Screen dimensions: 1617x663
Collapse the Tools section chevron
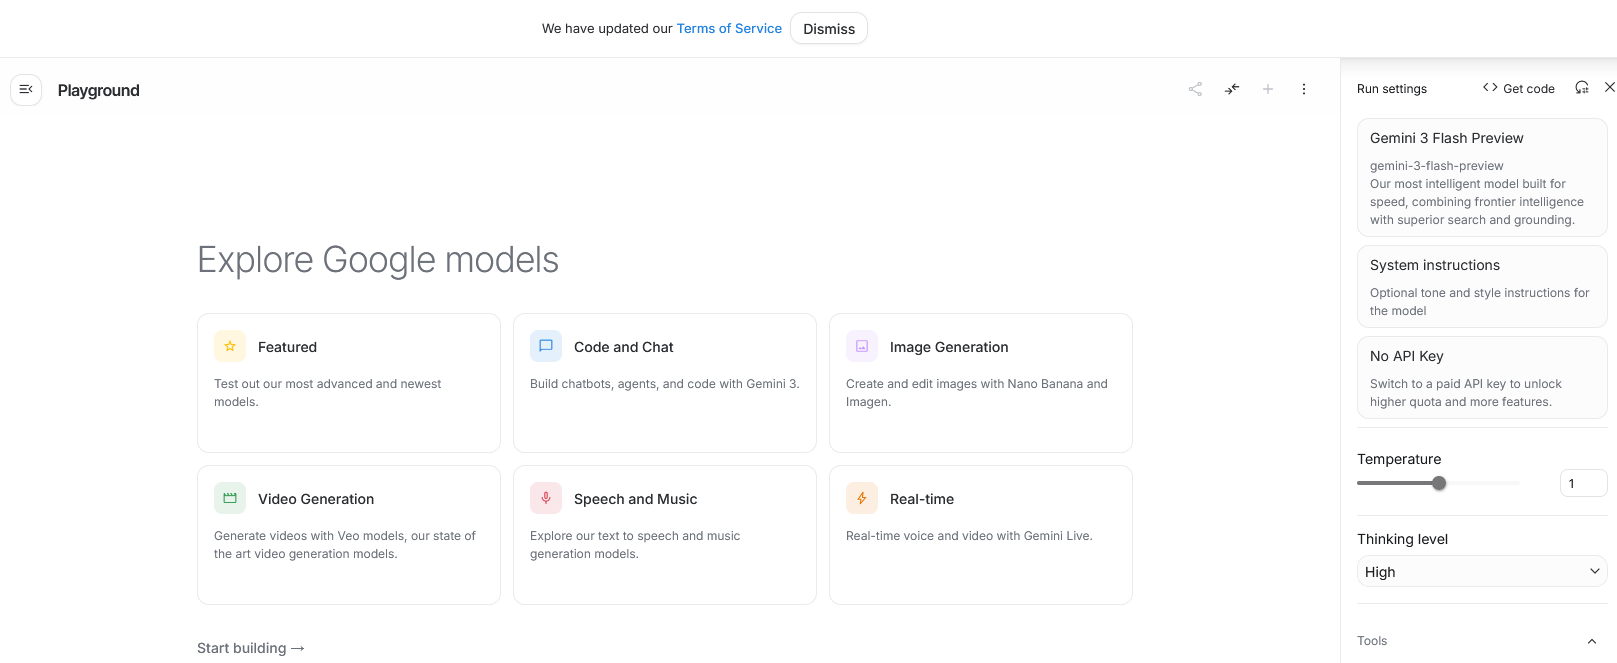(1592, 641)
